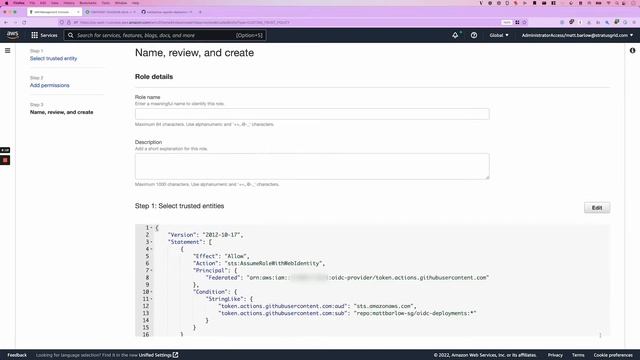
Task: Open the Terms footer link
Action: [578, 355]
